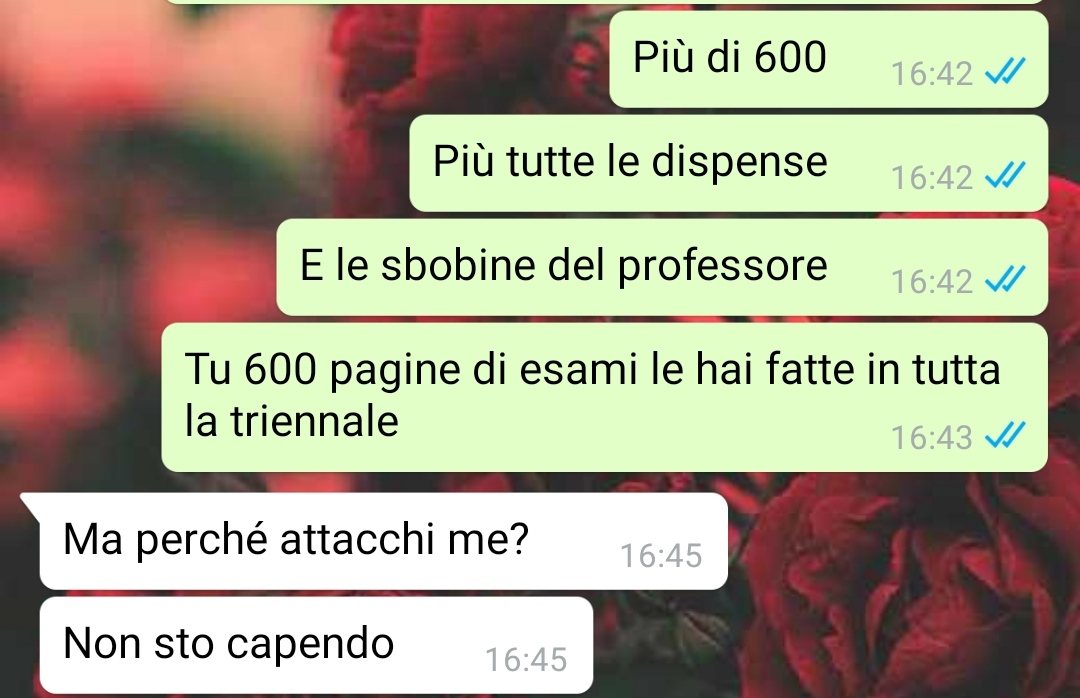1080x698 pixels.
Task: Tap 16:42 timestamp on 'sbobine del professore'
Action: (931, 282)
